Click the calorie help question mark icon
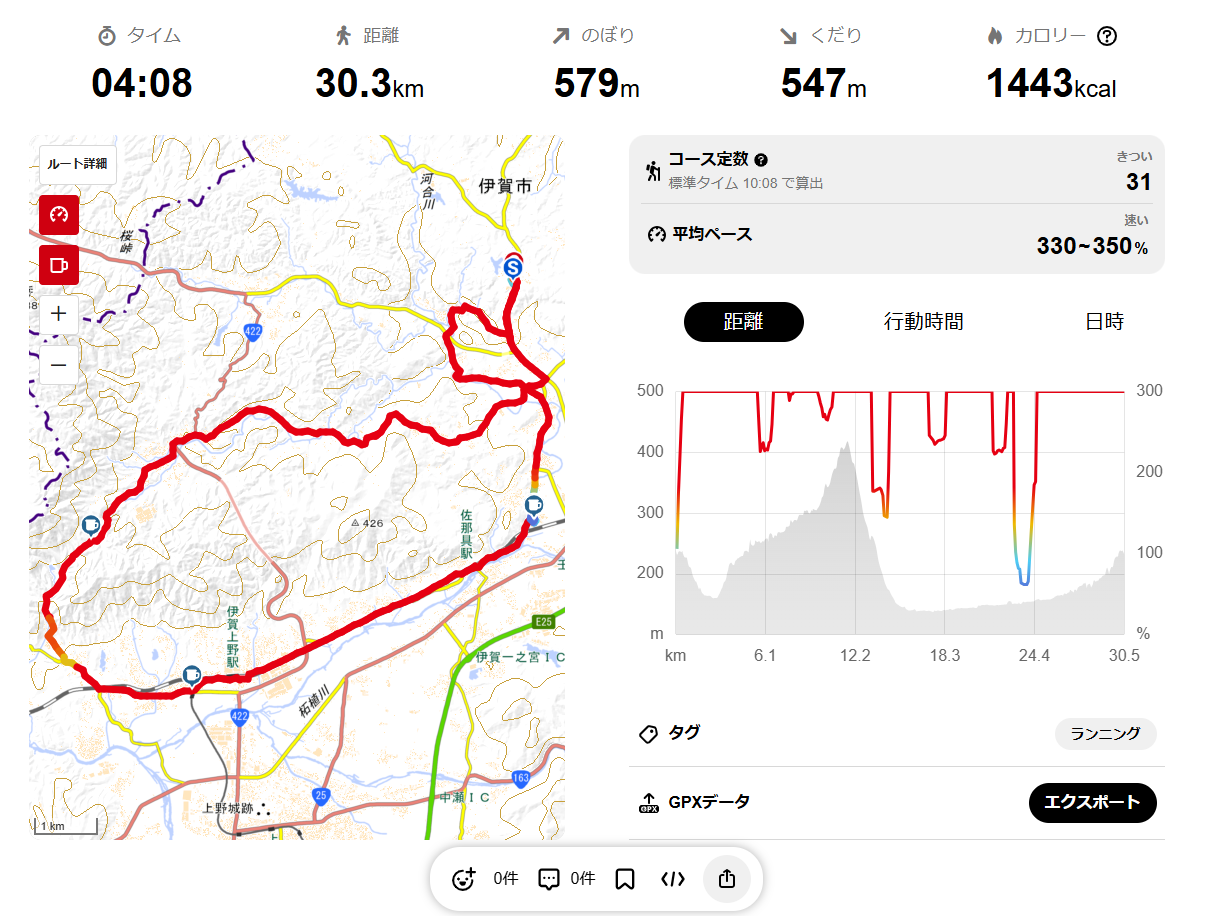1225x916 pixels. coord(1106,37)
